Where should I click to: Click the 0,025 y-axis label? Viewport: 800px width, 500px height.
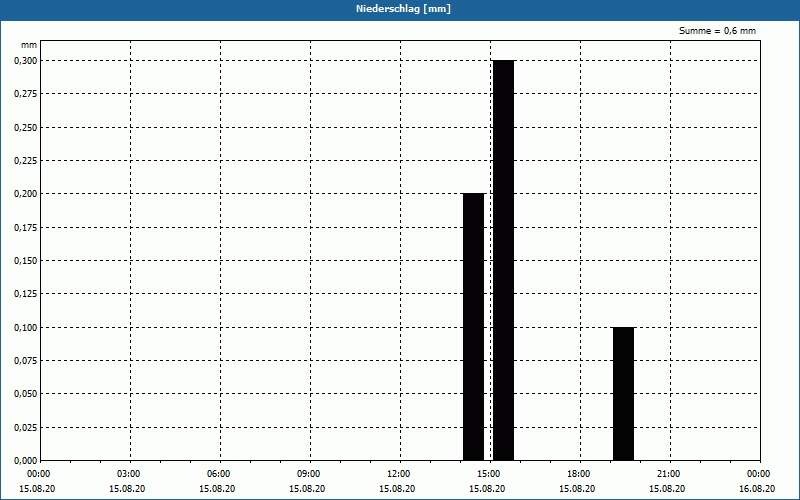(26, 428)
